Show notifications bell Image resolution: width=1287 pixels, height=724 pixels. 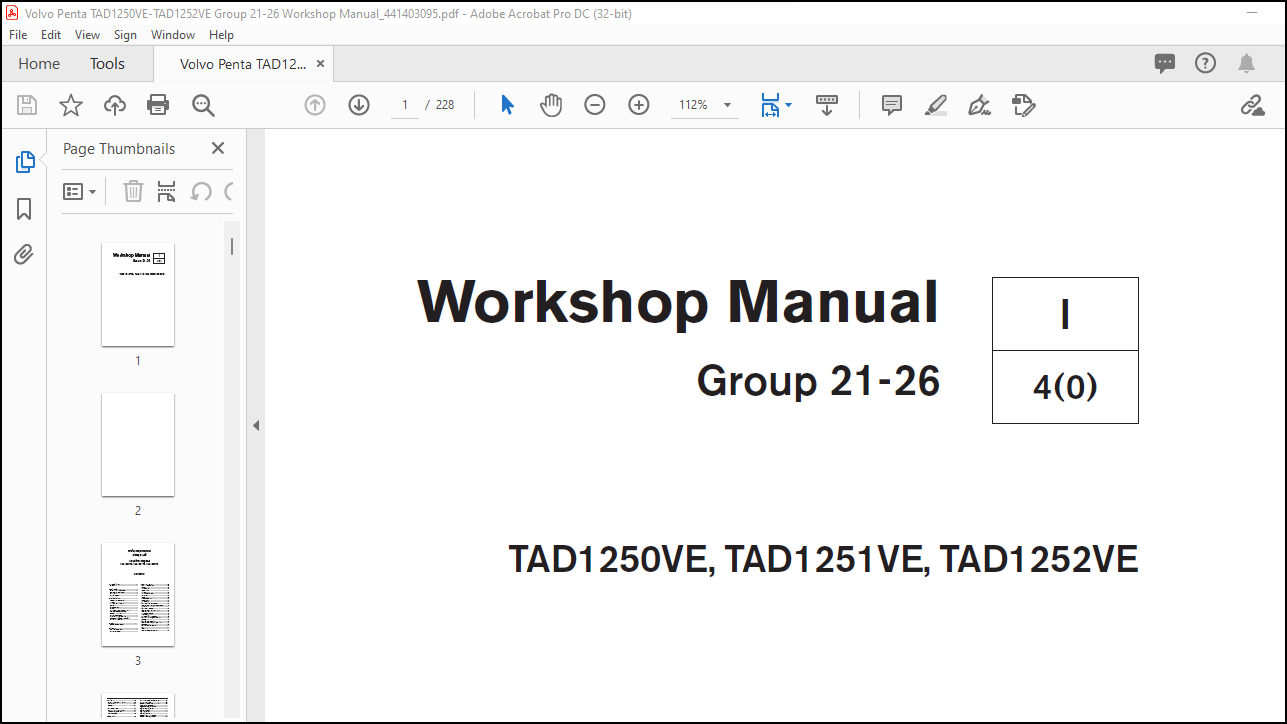point(1246,63)
